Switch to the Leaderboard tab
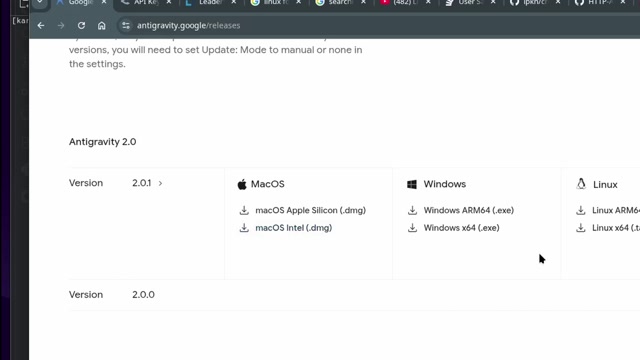This screenshot has width=640, height=360. click(210, 2)
